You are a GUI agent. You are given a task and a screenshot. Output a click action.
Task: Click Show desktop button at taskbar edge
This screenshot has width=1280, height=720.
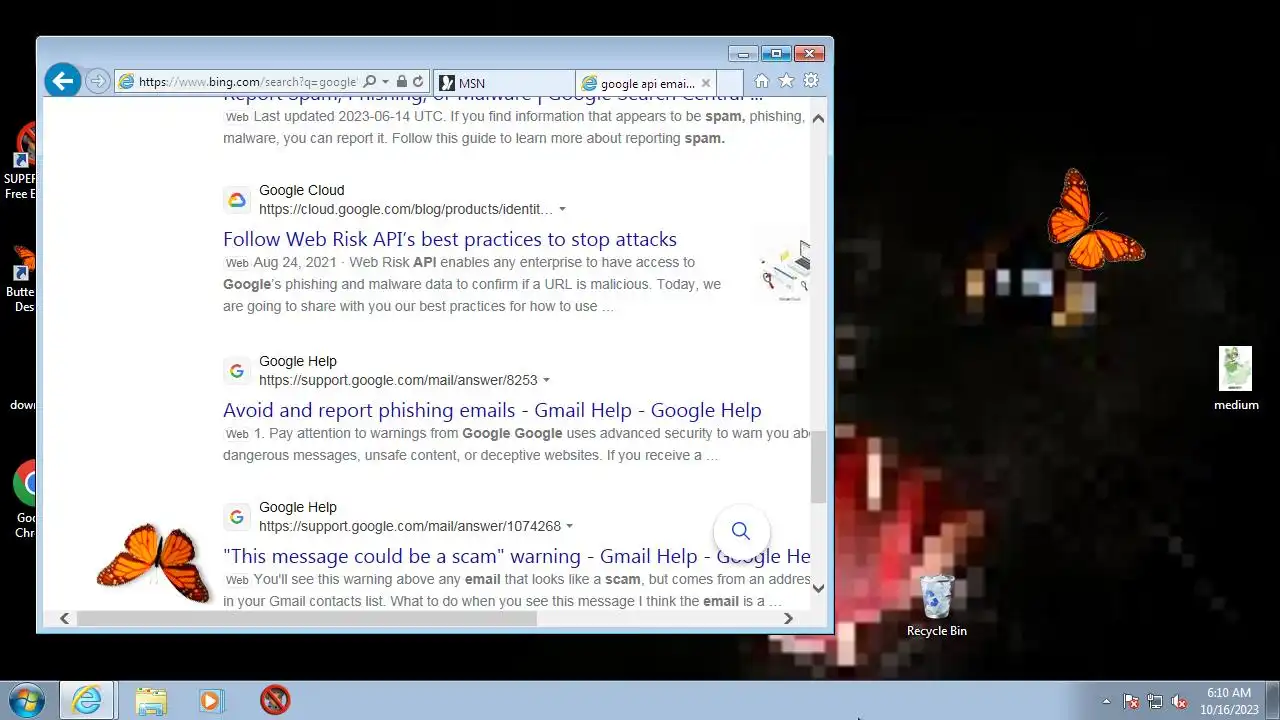point(1272,700)
